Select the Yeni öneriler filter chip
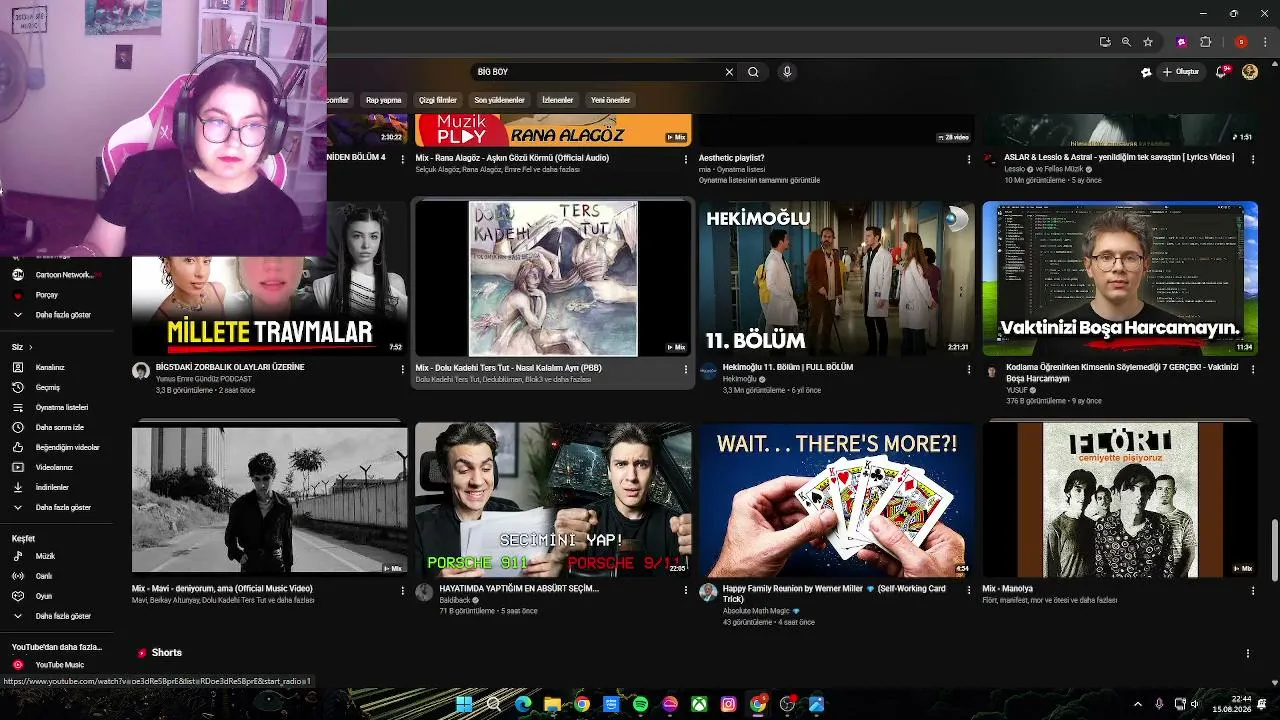1280x720 pixels. pyautogui.click(x=610, y=100)
